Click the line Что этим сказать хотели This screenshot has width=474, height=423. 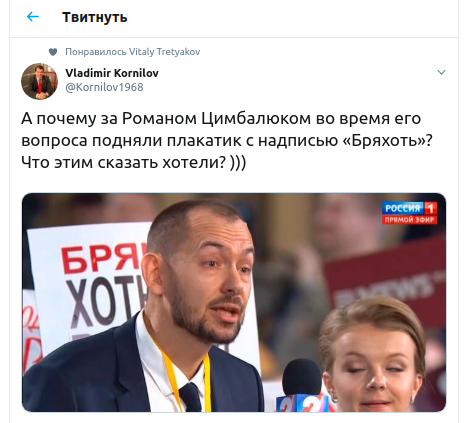click(x=124, y=163)
